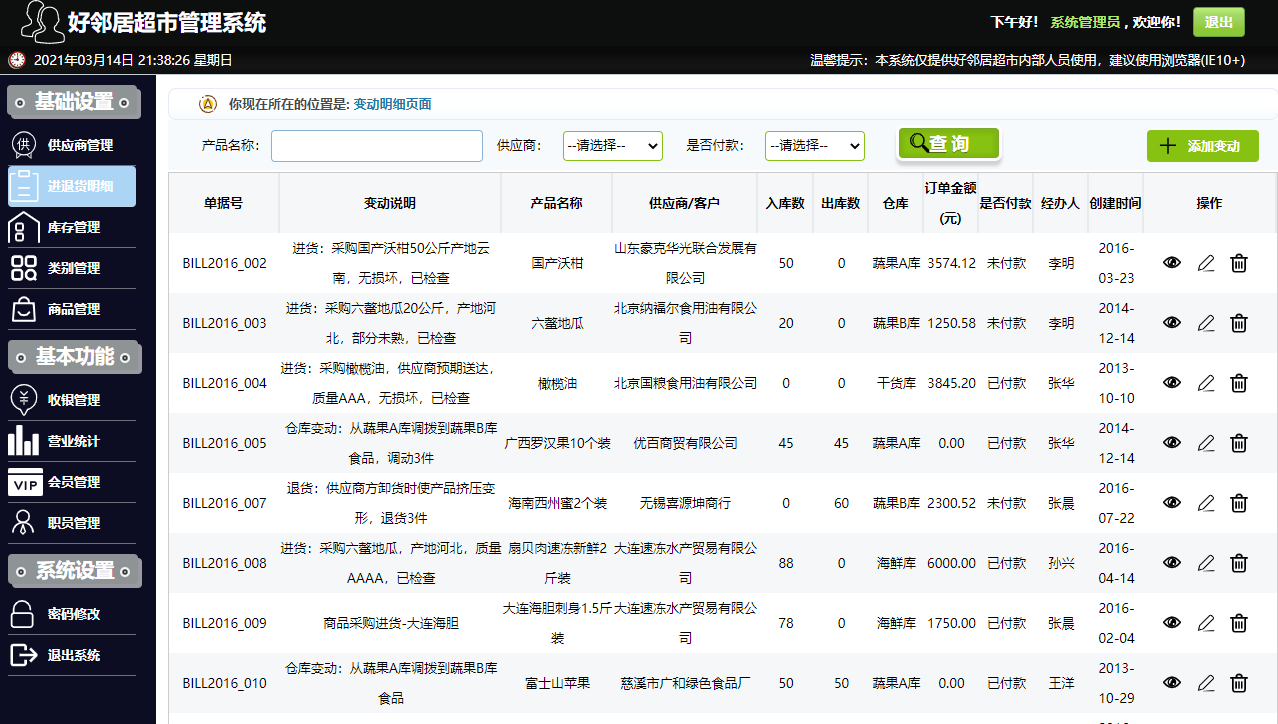
Task: Select 进退货明细 in the sidebar
Action: pos(72,186)
